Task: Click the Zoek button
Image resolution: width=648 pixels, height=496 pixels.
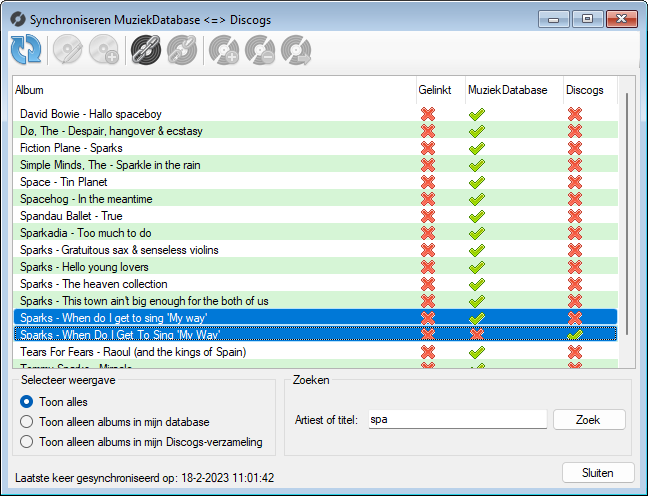Action: click(x=589, y=420)
